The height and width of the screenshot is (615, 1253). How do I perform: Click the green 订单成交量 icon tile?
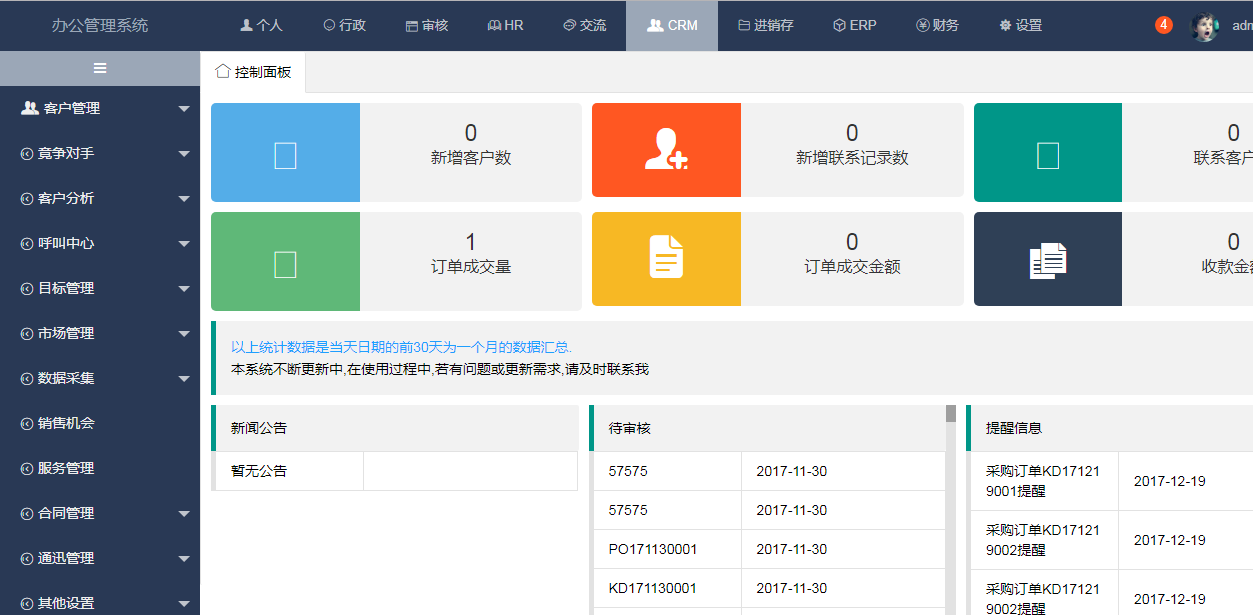(x=285, y=262)
